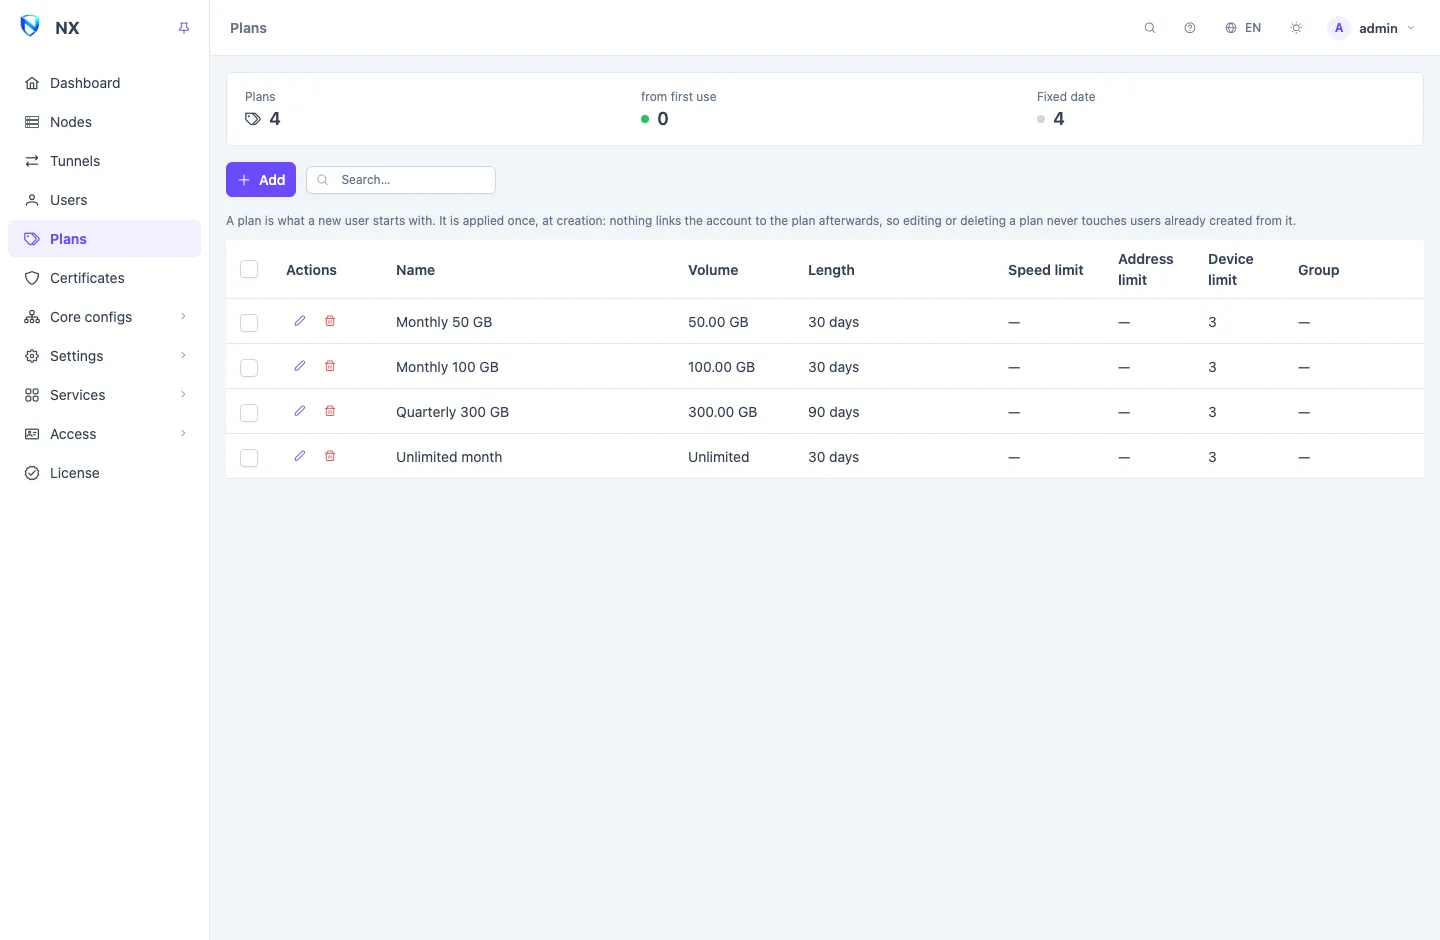Open the EN language selector
The image size is (1440, 940).
(x=1243, y=28)
